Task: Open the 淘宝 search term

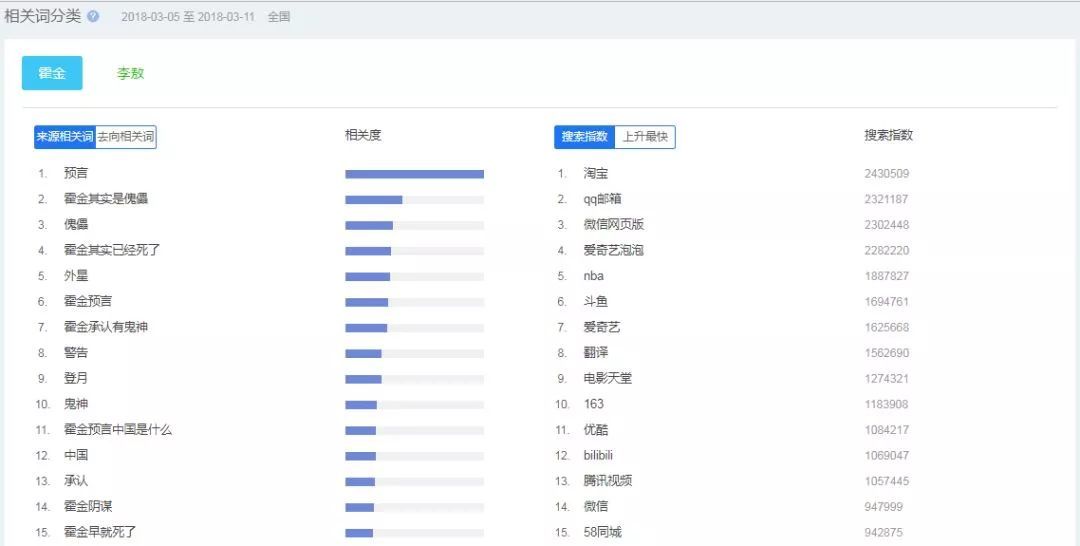Action: tap(596, 174)
